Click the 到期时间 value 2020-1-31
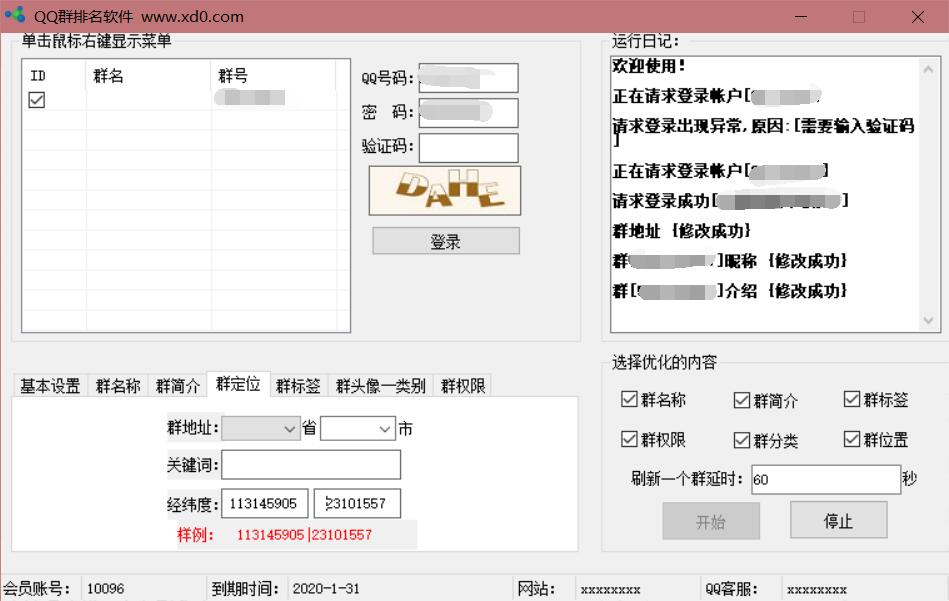 click(x=326, y=588)
